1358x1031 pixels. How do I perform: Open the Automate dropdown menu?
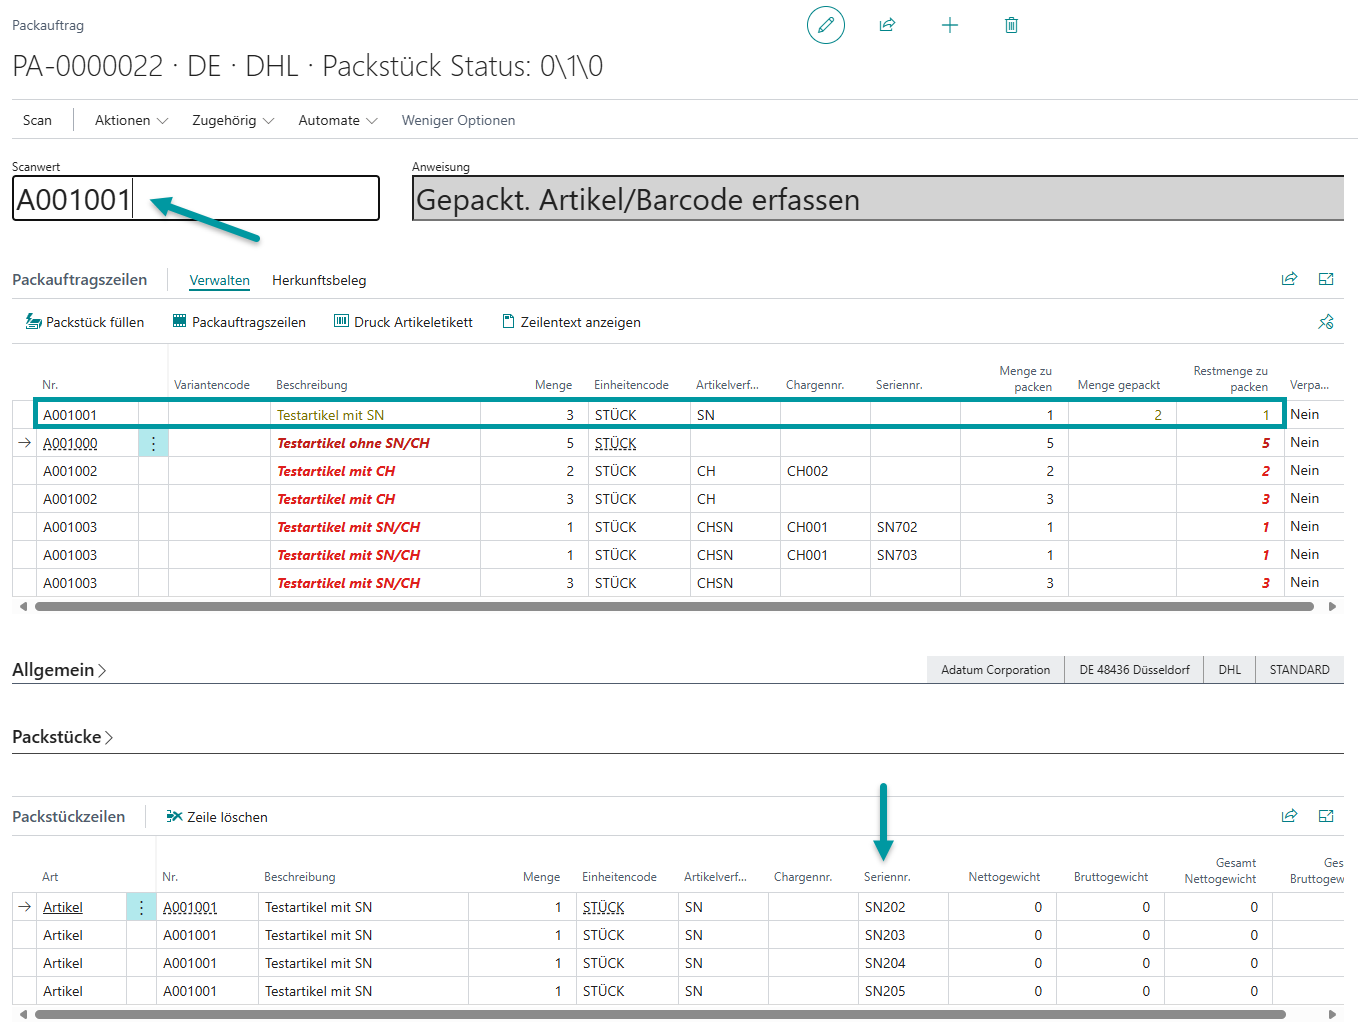pos(337,120)
